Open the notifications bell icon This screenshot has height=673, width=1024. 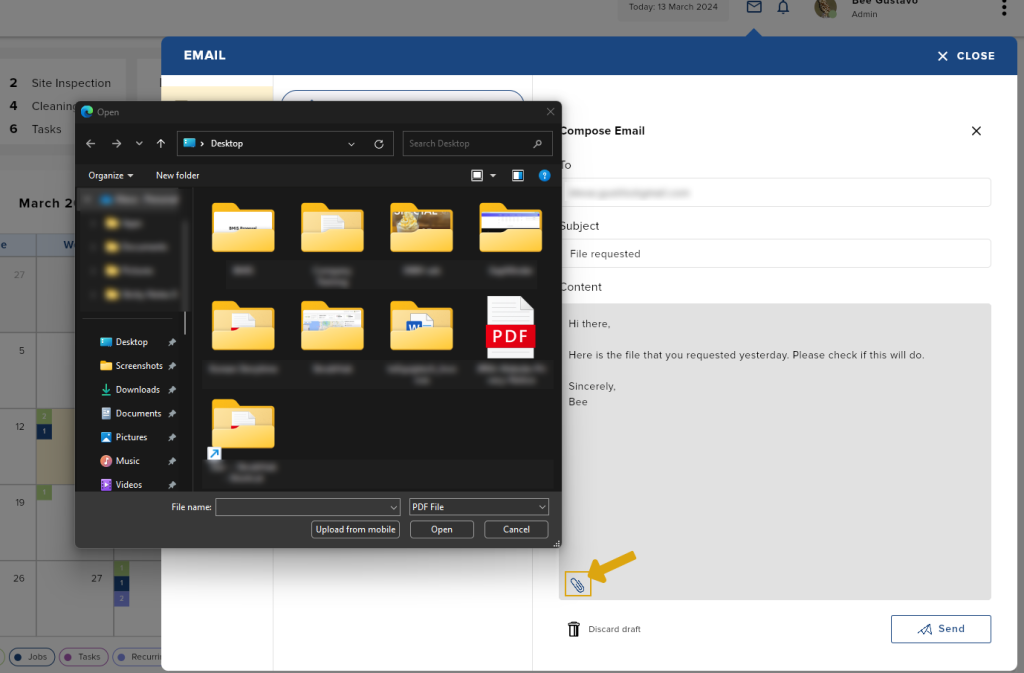[x=783, y=7]
